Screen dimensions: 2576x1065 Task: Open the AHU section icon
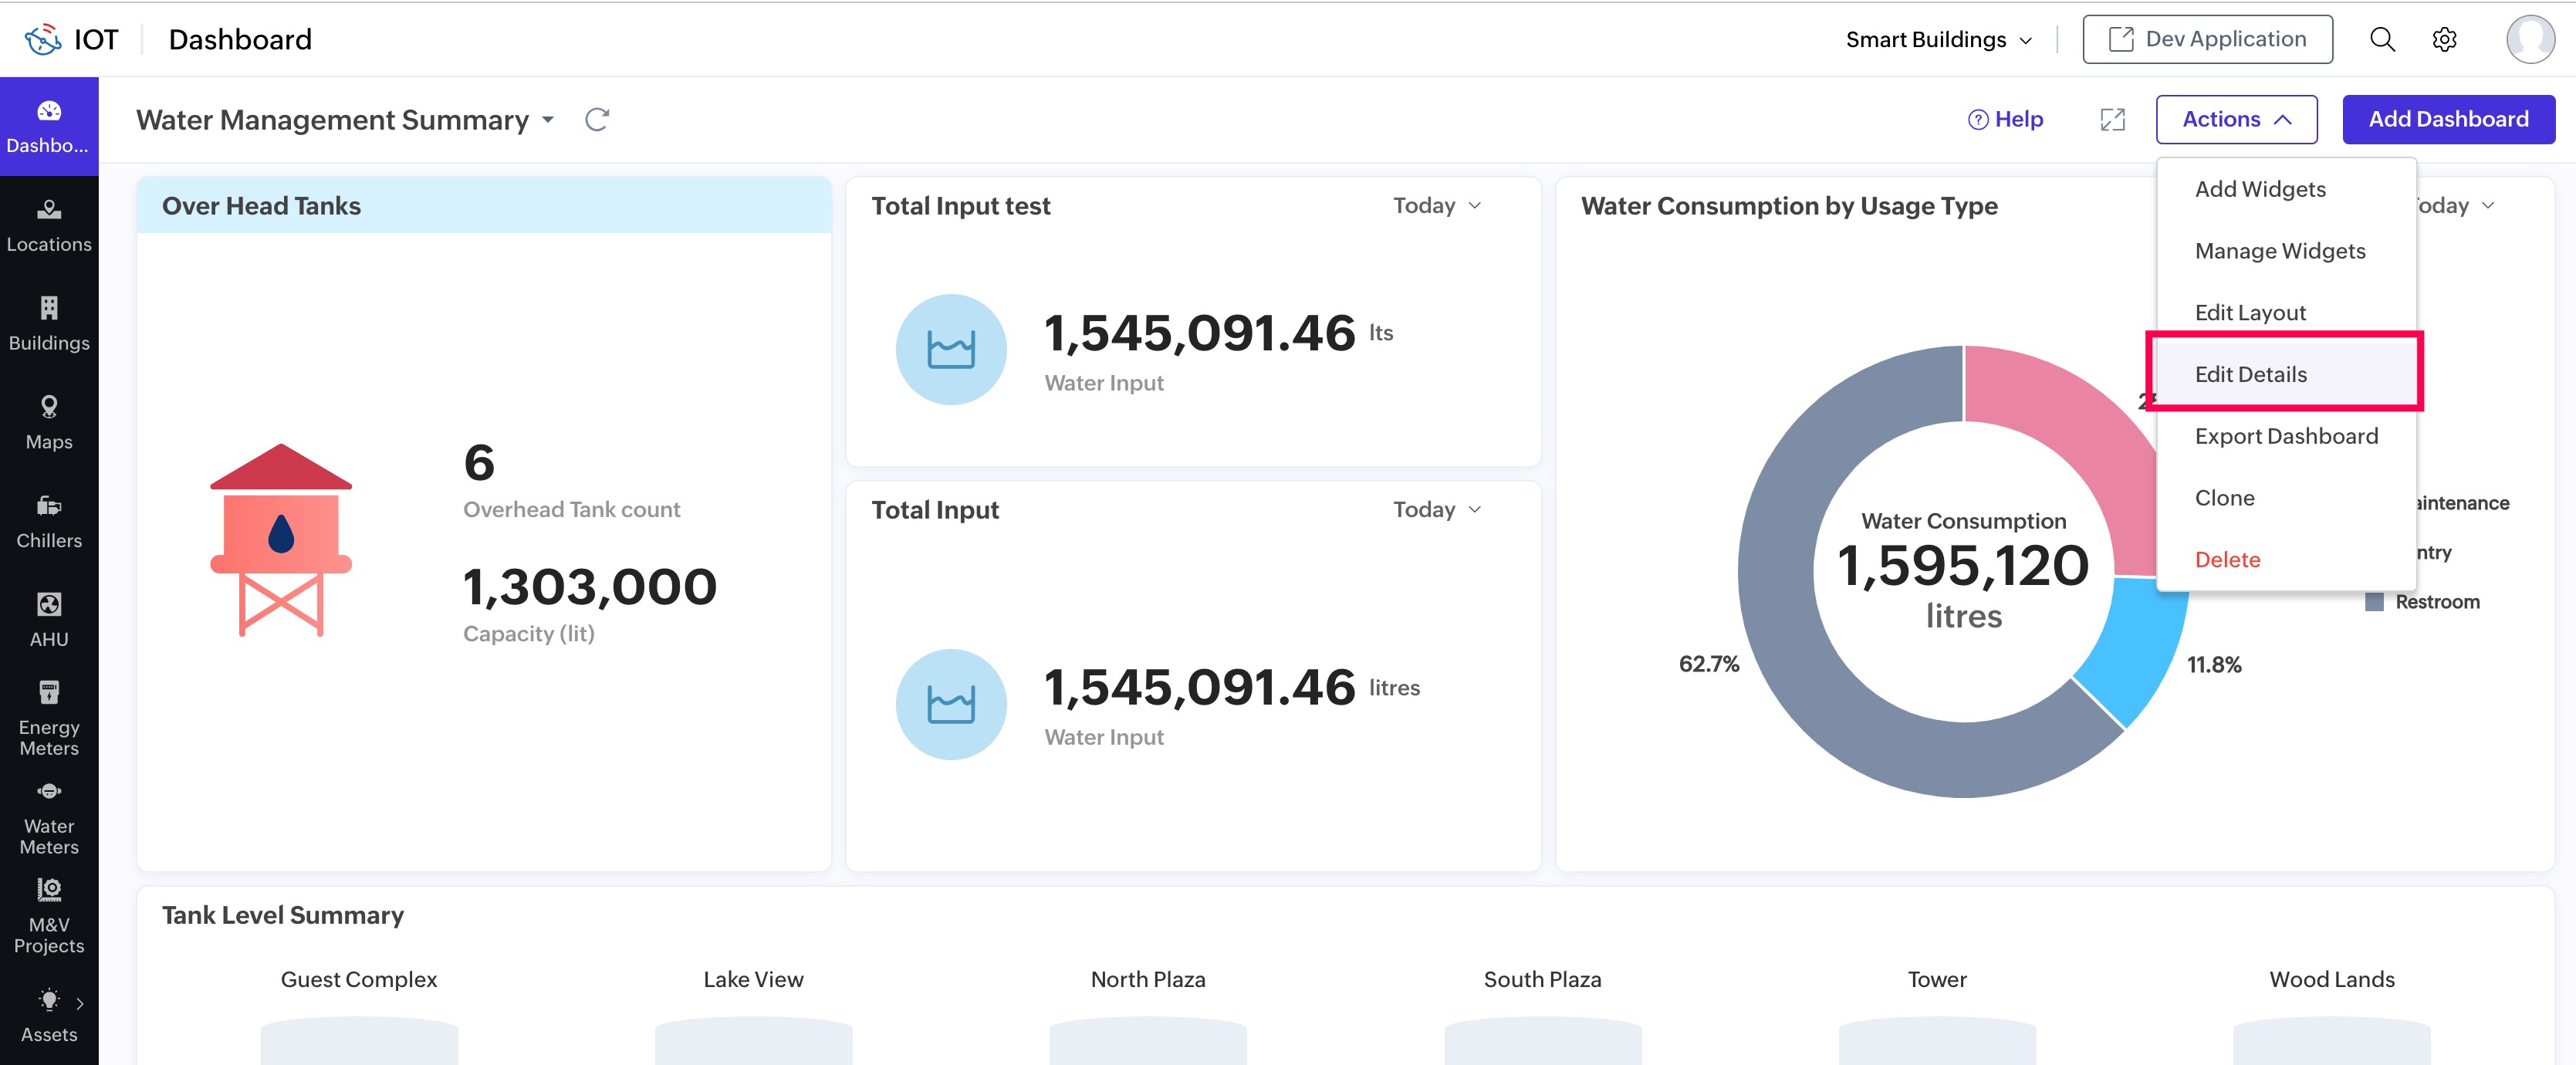click(x=49, y=604)
